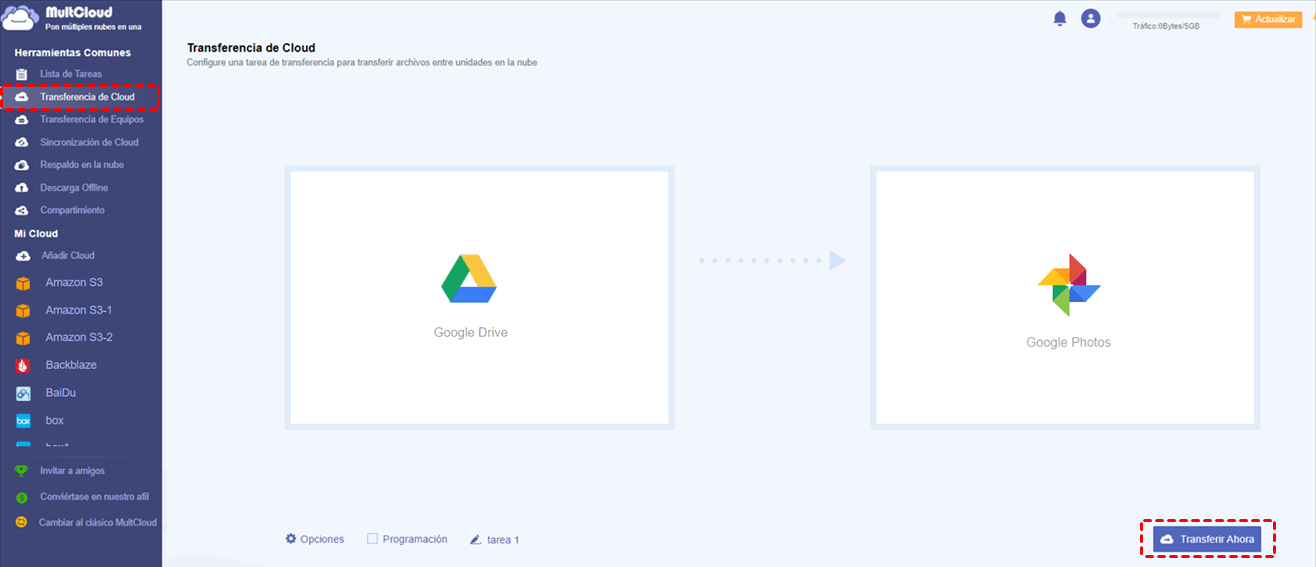Click the Transferencia de Equipos icon
Screen dimensions: 1316x567
[x=22, y=119]
